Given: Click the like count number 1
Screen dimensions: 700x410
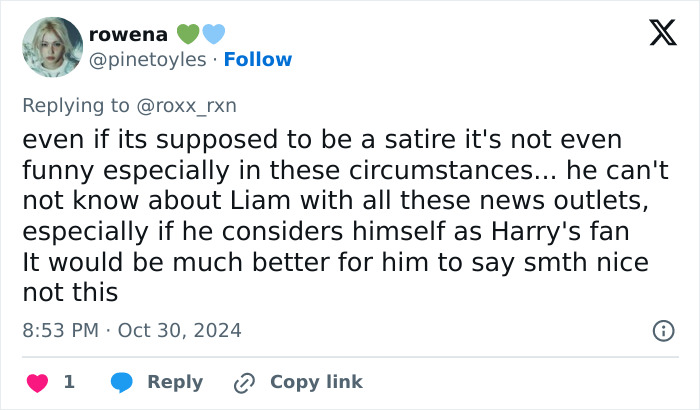Looking at the screenshot, I should [69, 382].
